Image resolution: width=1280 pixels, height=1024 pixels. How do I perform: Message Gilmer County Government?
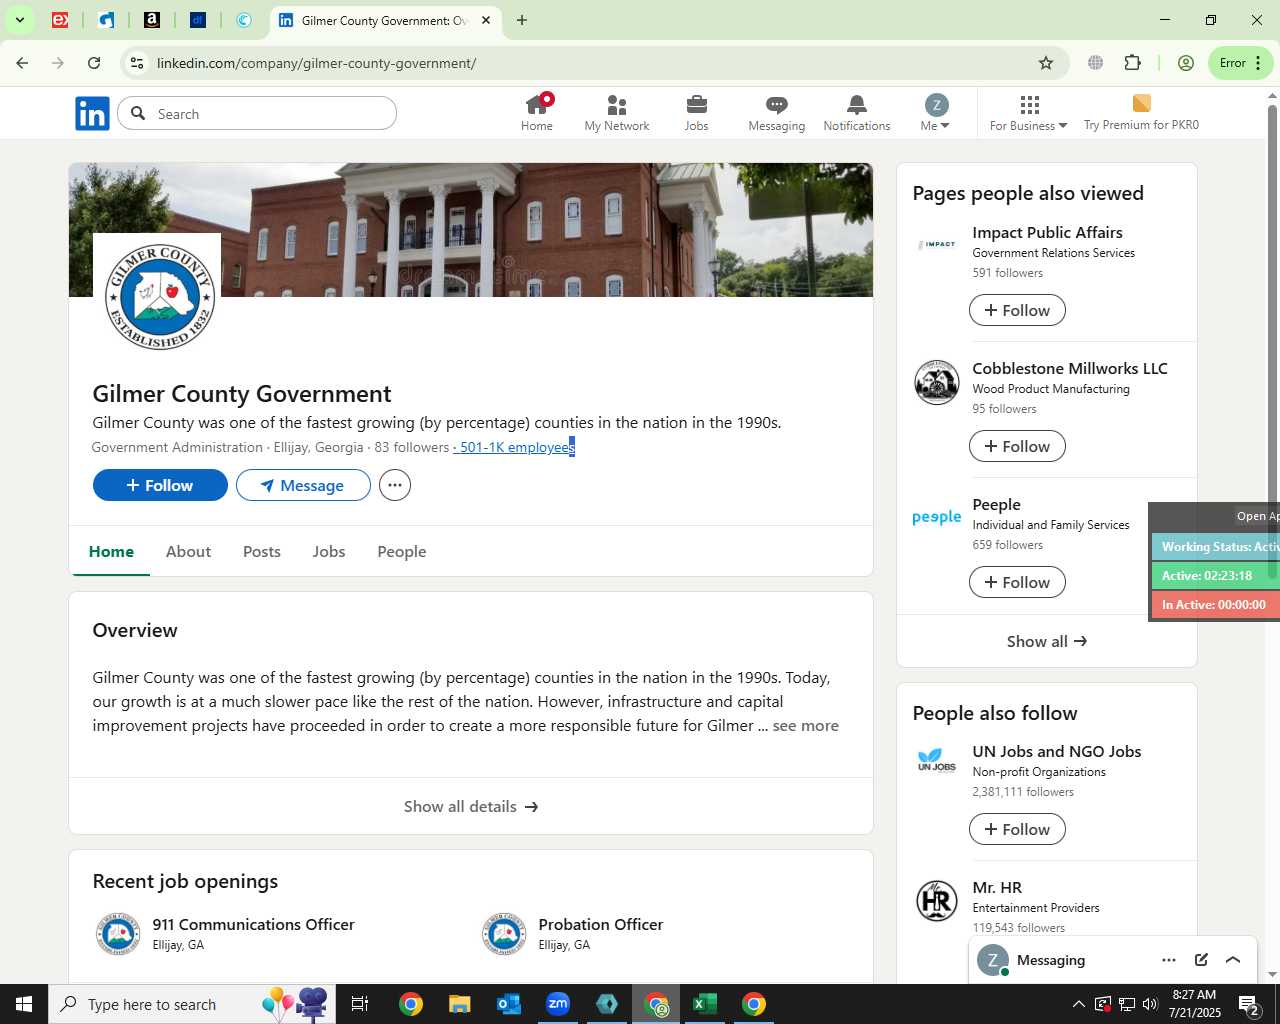pyautogui.click(x=303, y=485)
